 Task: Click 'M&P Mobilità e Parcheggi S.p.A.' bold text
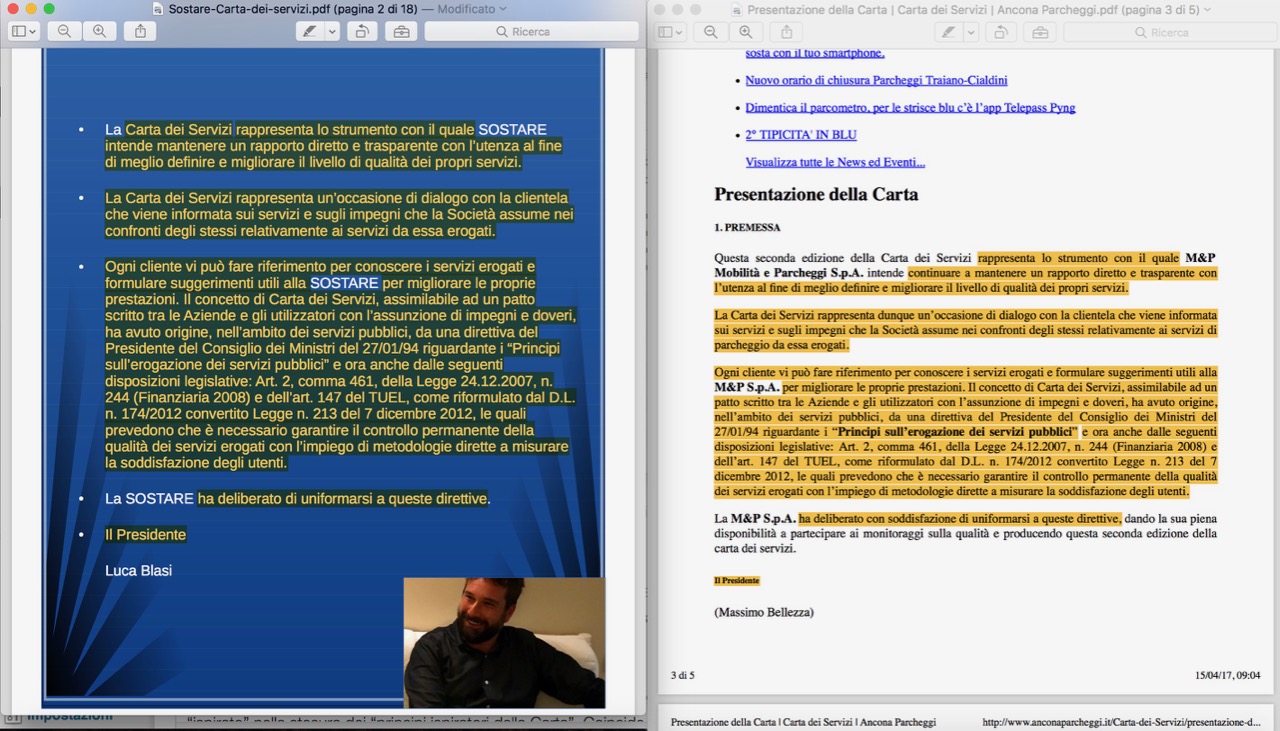[x=965, y=265]
